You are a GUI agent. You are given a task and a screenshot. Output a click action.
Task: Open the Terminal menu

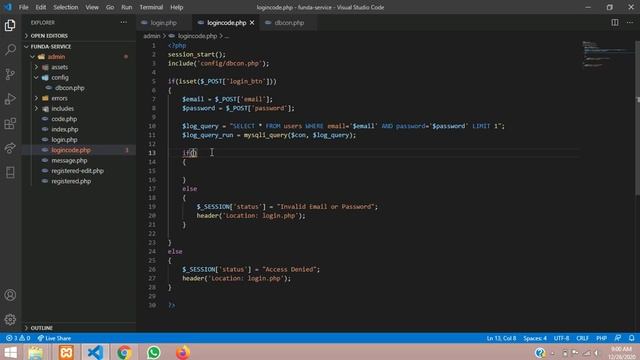click(x=151, y=7)
